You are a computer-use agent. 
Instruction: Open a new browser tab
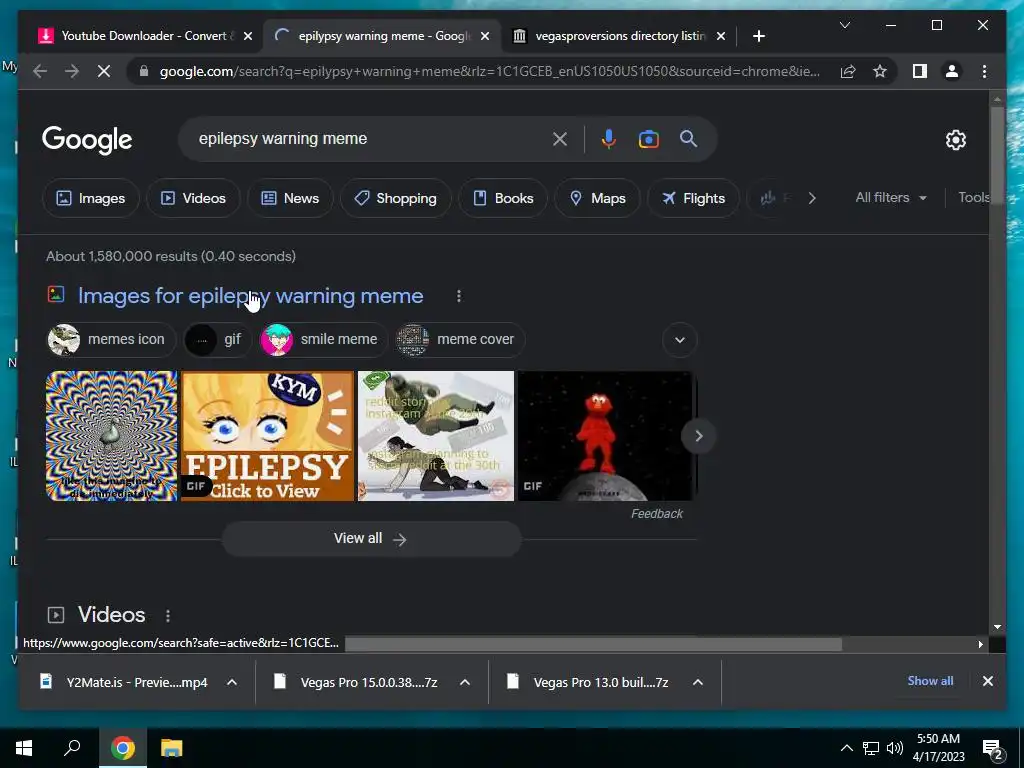tap(758, 36)
